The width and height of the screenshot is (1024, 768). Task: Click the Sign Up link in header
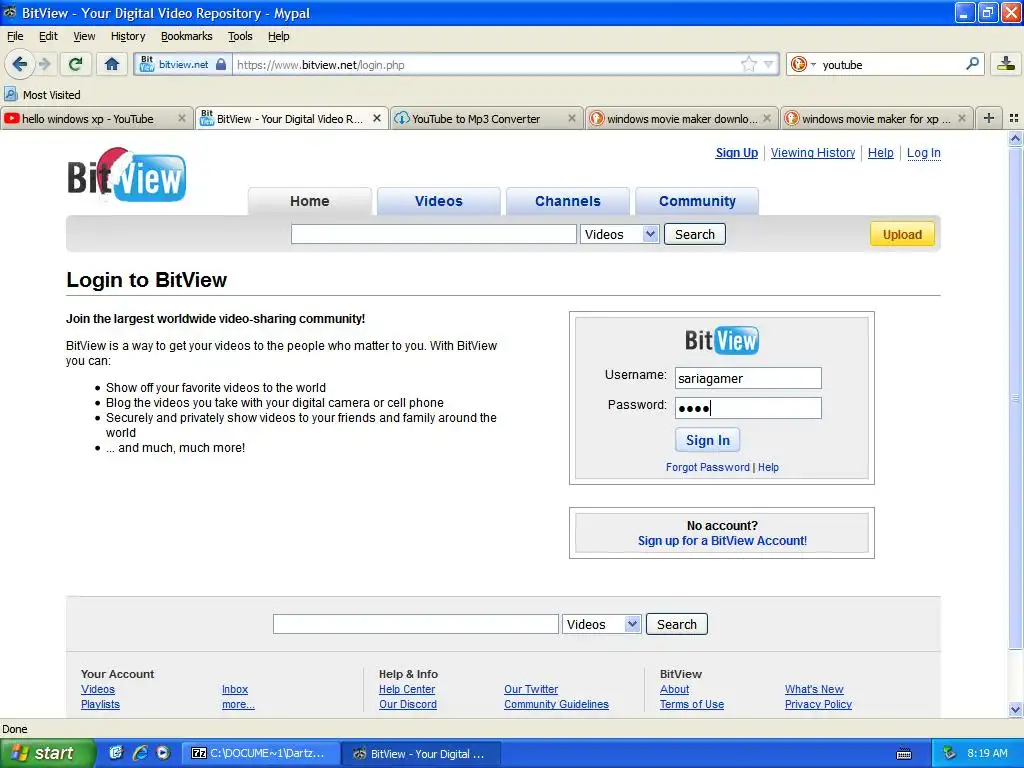(737, 153)
